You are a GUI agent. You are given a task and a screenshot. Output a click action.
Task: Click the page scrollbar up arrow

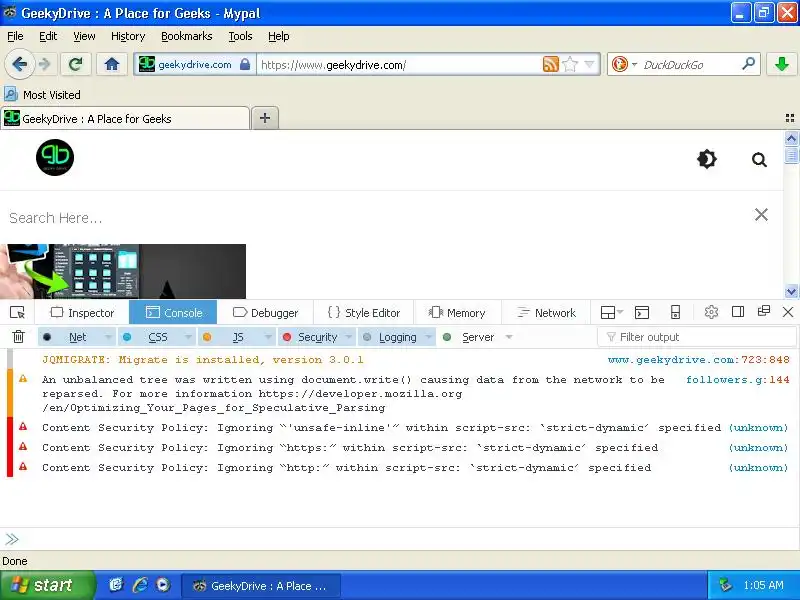(791, 138)
